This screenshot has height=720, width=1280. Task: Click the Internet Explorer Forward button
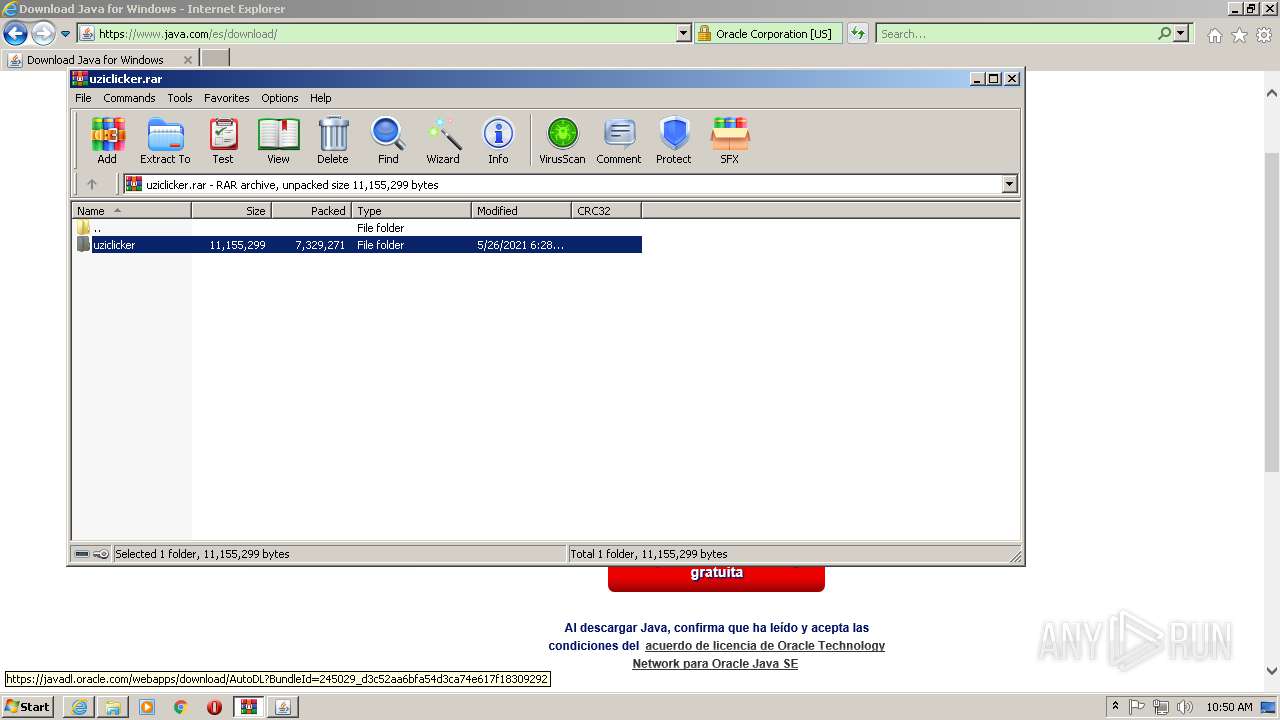(43, 34)
